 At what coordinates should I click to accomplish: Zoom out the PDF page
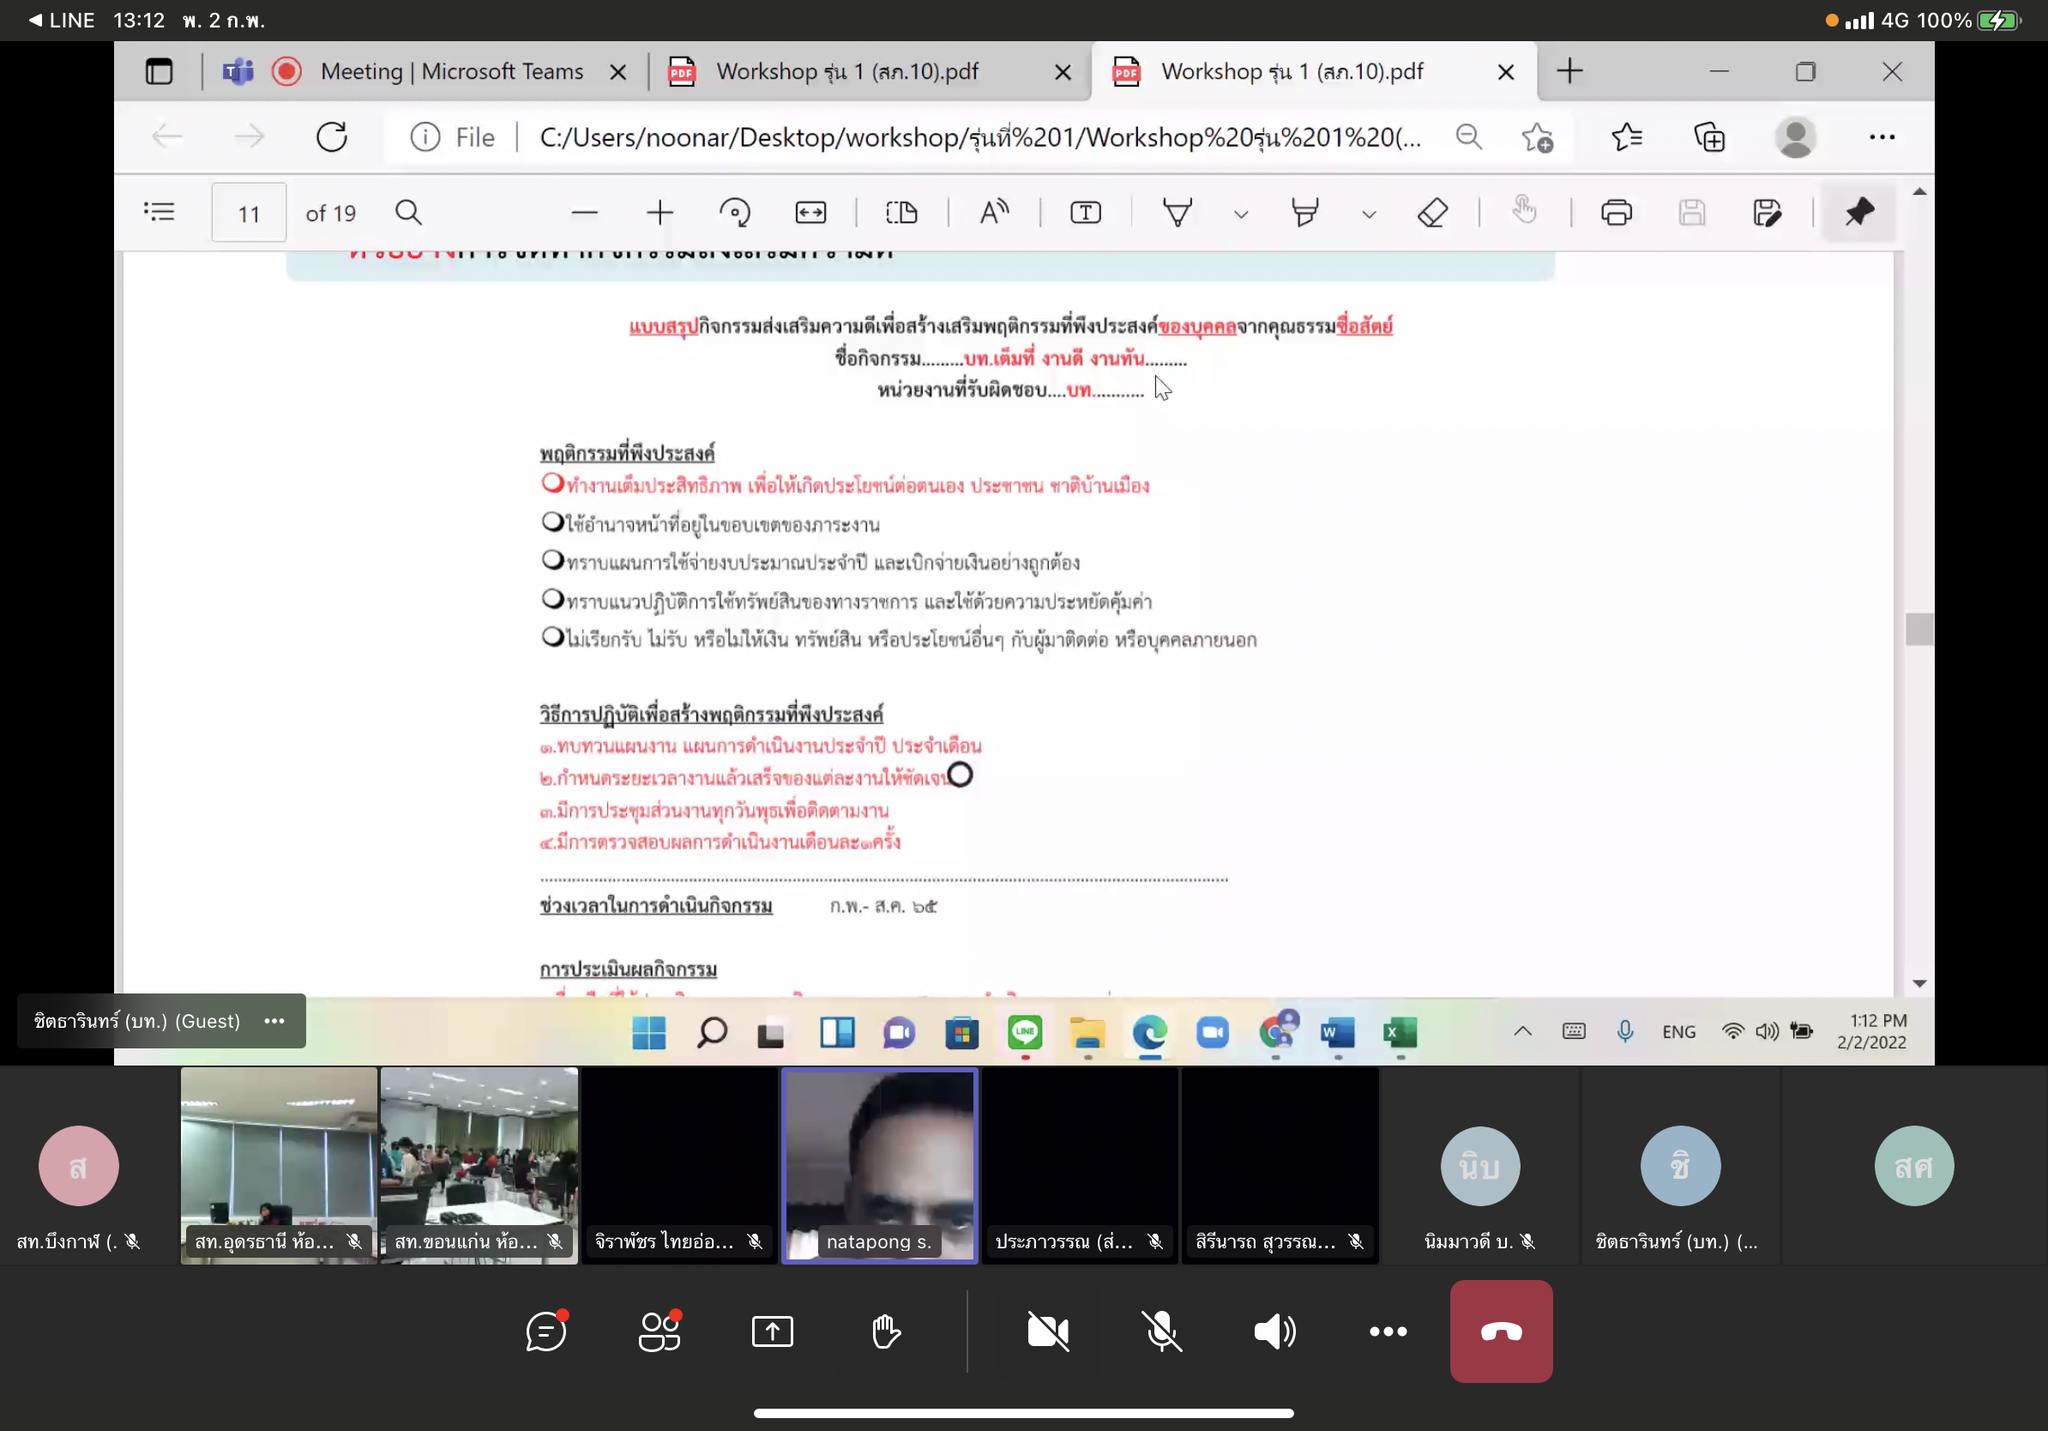point(584,212)
